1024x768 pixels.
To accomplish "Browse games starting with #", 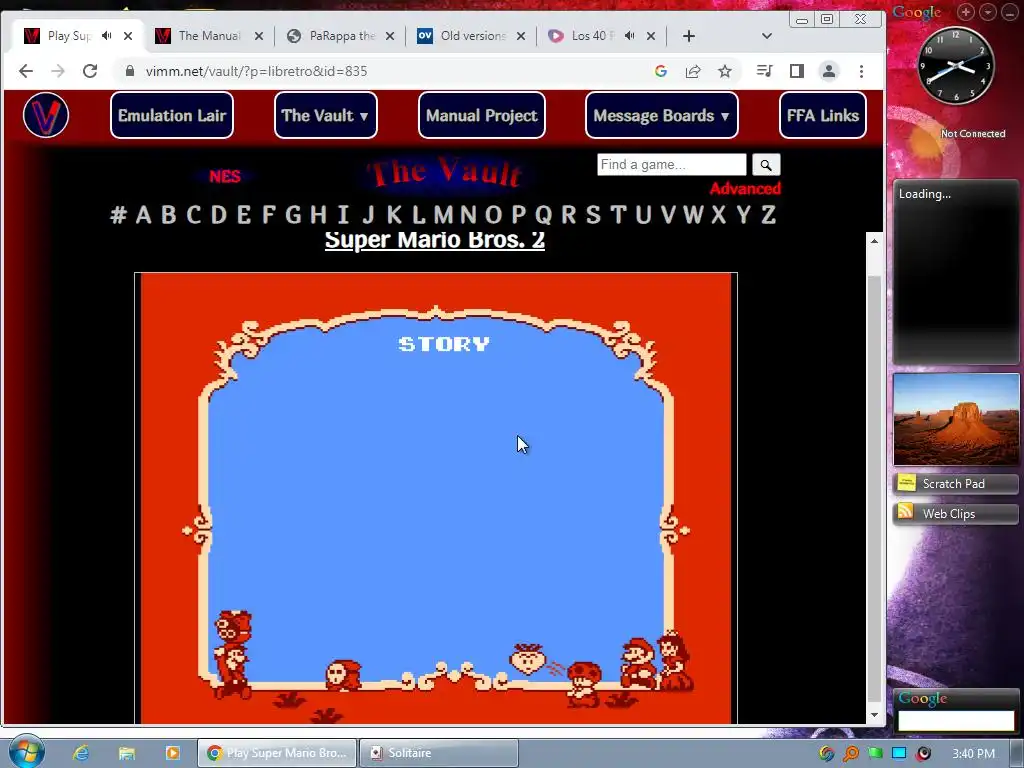I will coord(118,214).
